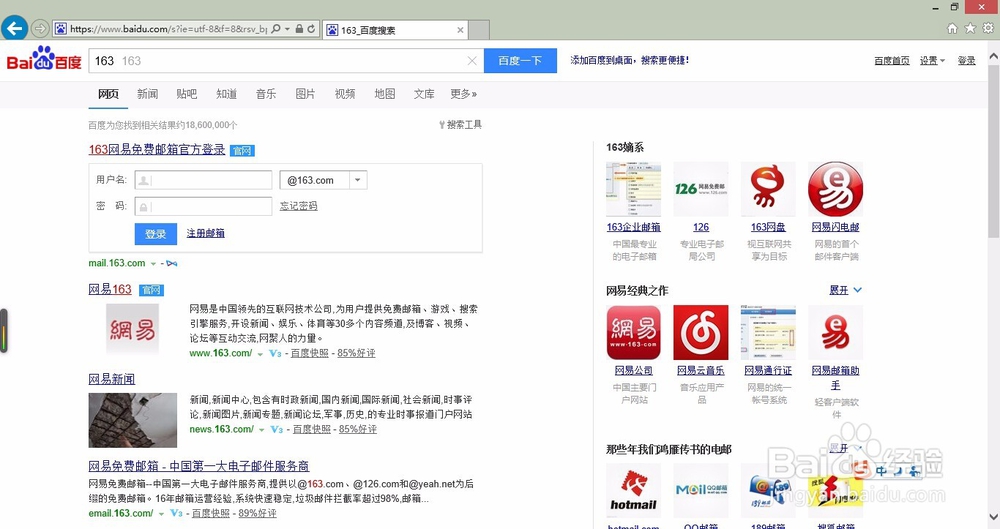Switch to 贴吧 search tab
The width and height of the screenshot is (1000, 529).
[186, 94]
